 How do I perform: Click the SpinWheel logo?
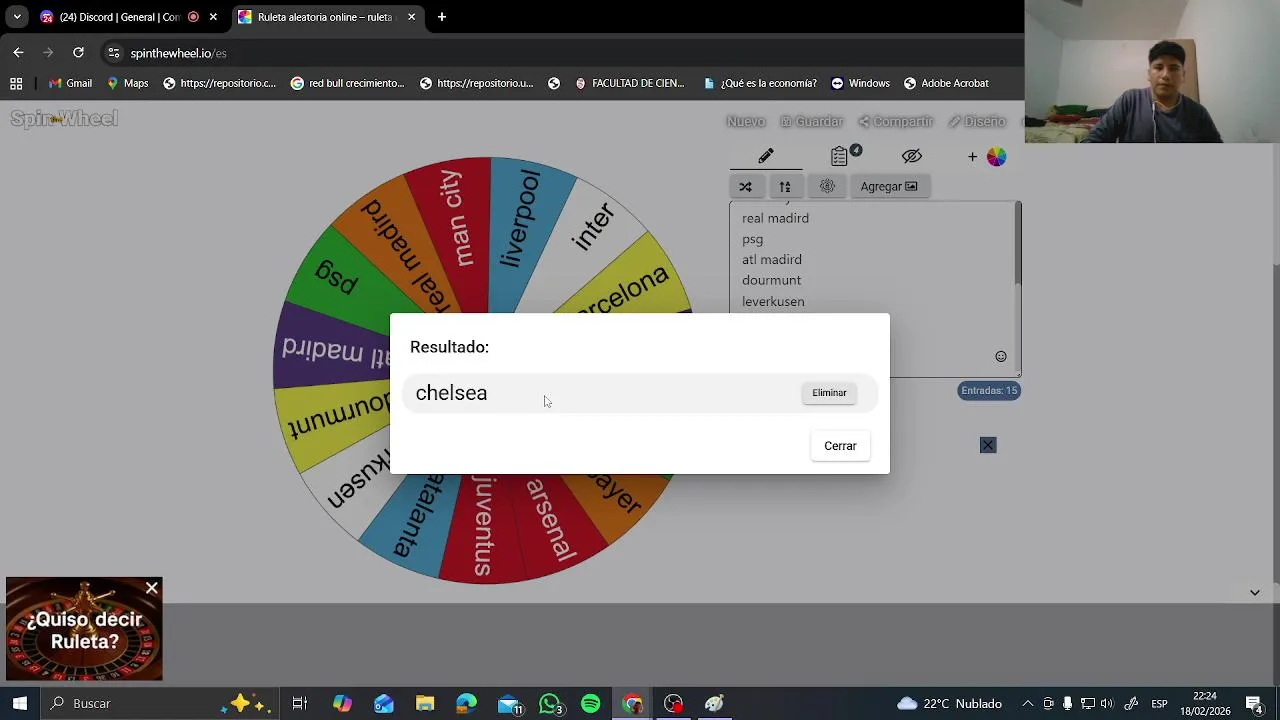coord(64,119)
